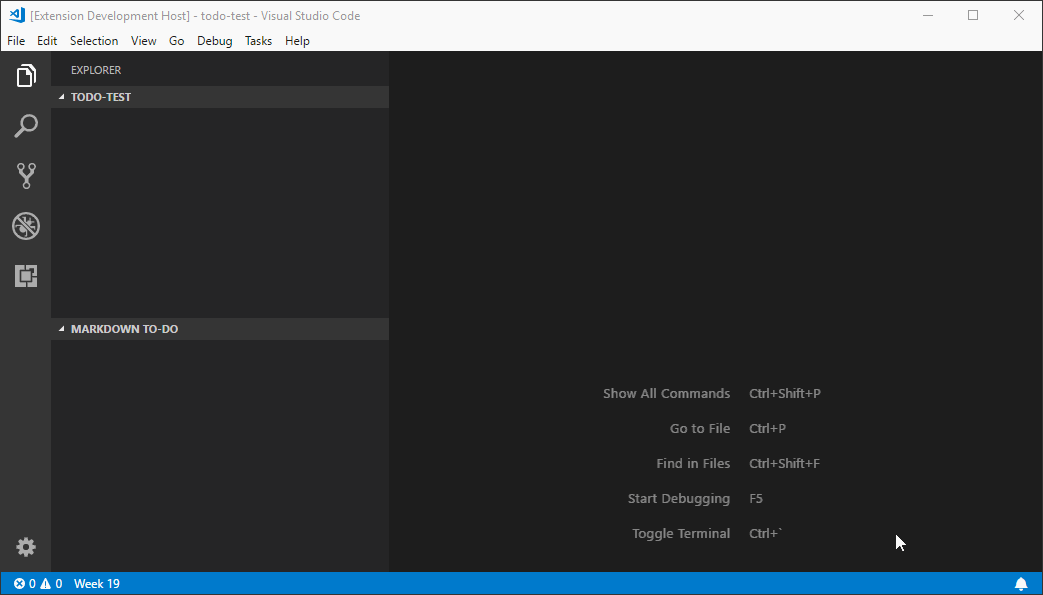The height and width of the screenshot is (595, 1043).
Task: Collapse the TODO-TEST folder section
Action: [x=220, y=97]
